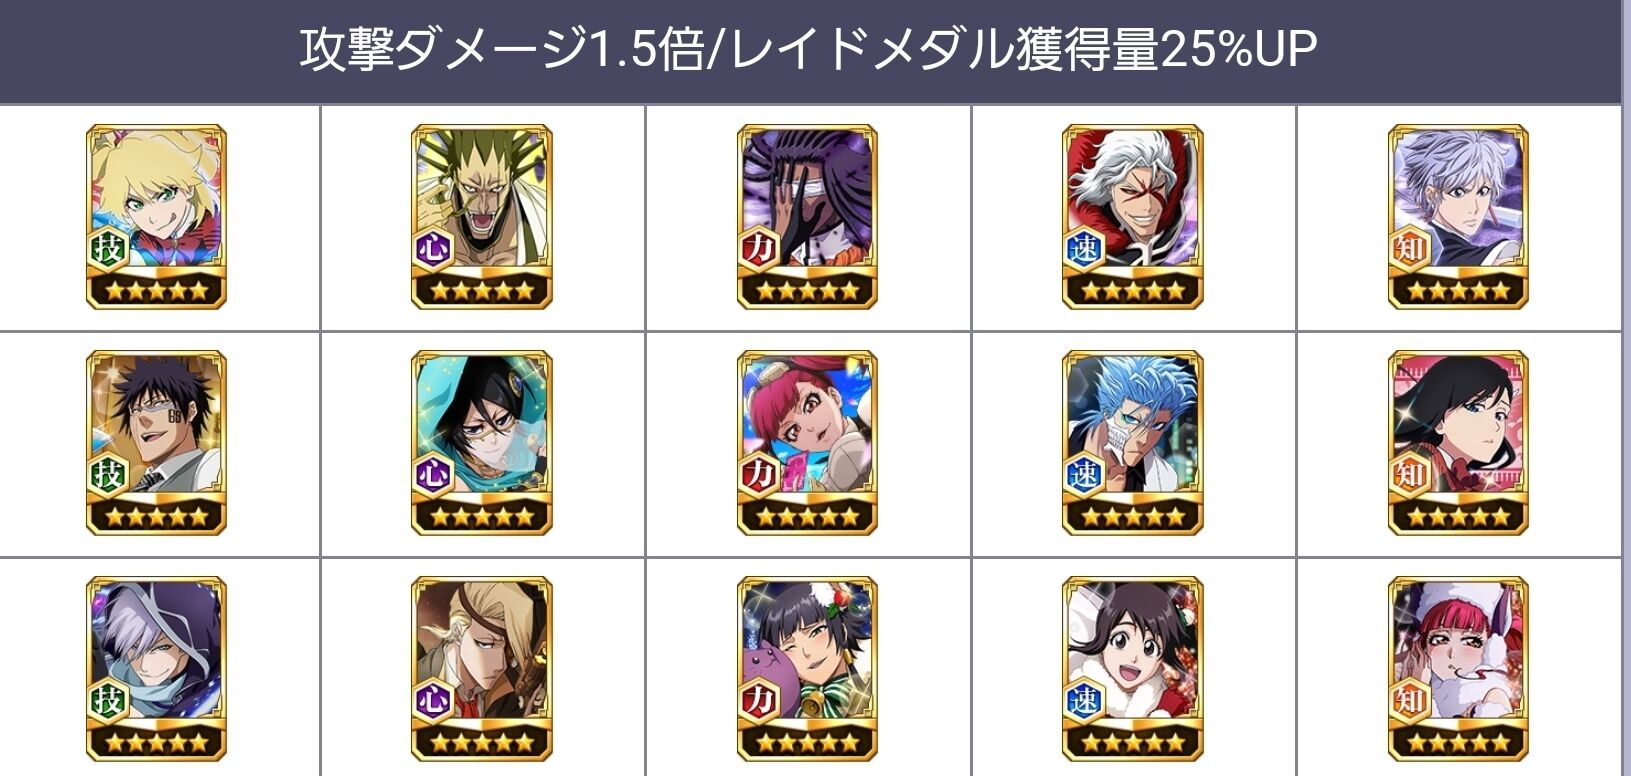
Task: Tap the 速 attribute badge on the blue-haired card
Action: pyautogui.click(x=1084, y=474)
